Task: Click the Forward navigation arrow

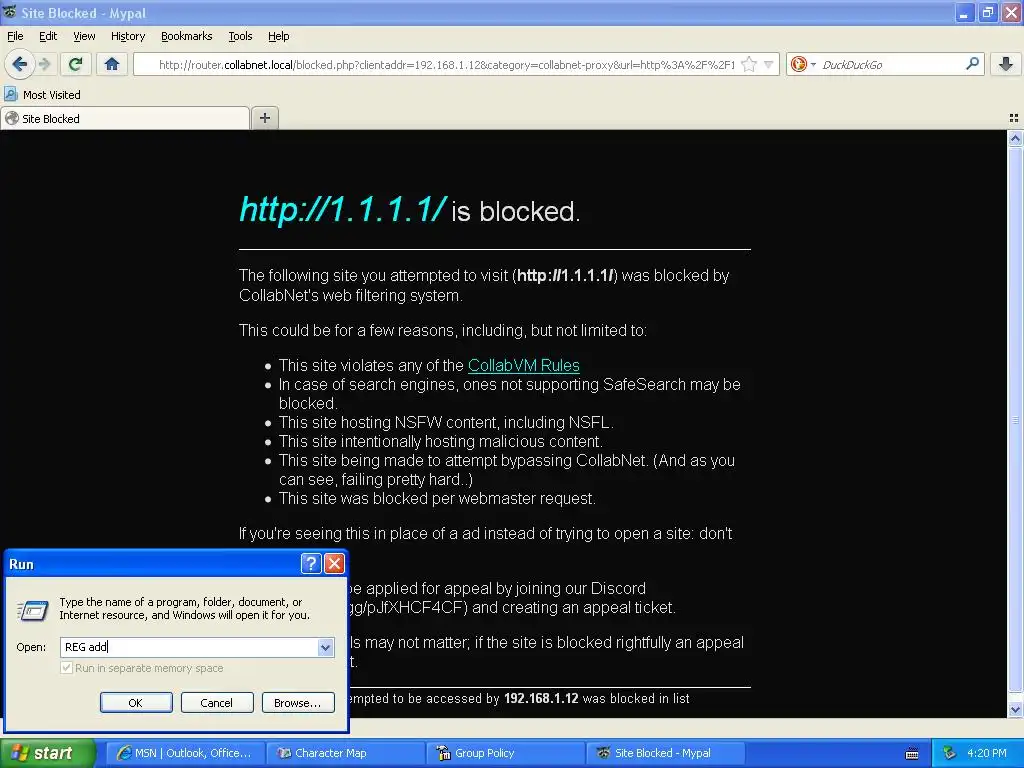Action: 44,64
